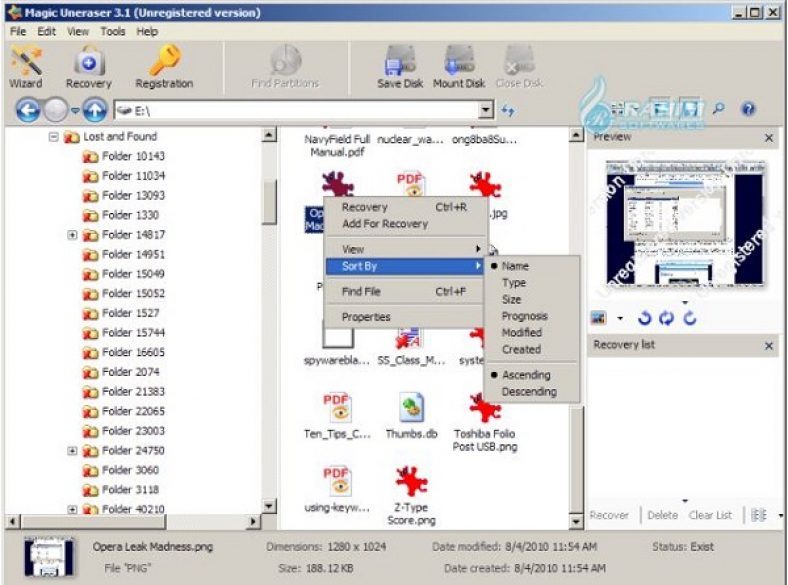Open Properties from the context menu
The width and height of the screenshot is (788, 585).
(405, 317)
